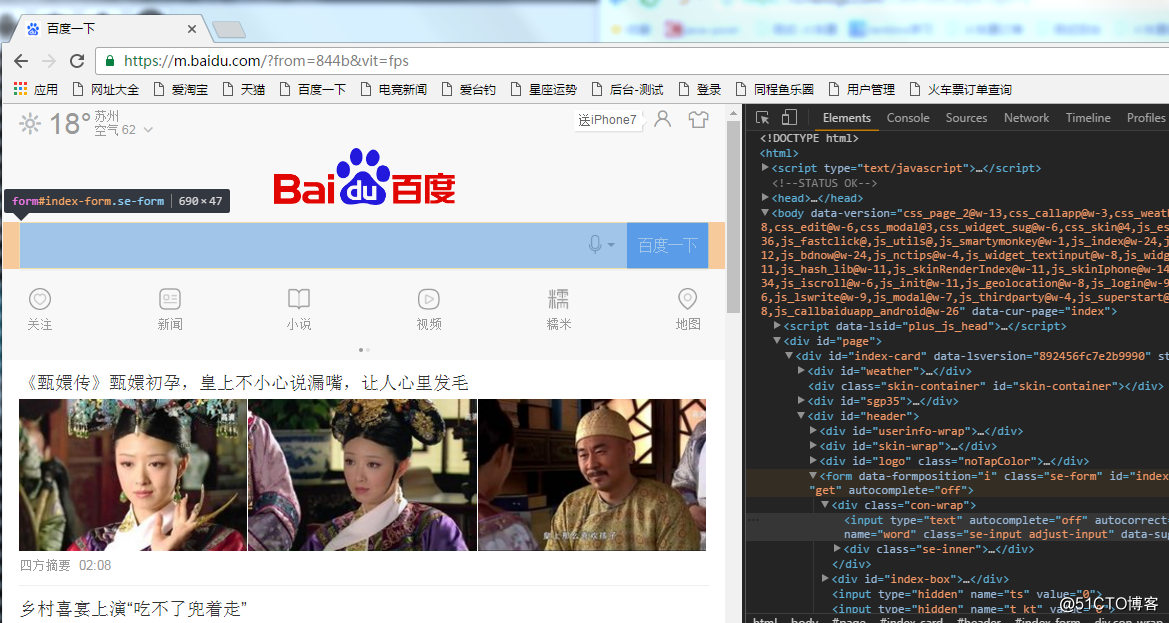
Task: Expand the div id sgp35 node
Action: 801,400
